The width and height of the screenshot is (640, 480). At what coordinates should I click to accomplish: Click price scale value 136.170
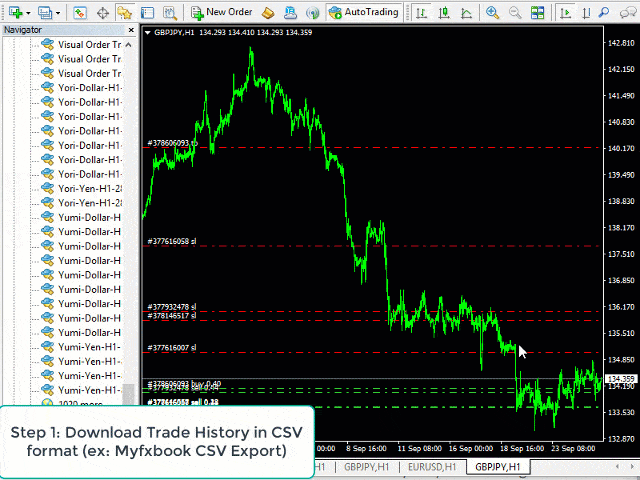coord(621,307)
